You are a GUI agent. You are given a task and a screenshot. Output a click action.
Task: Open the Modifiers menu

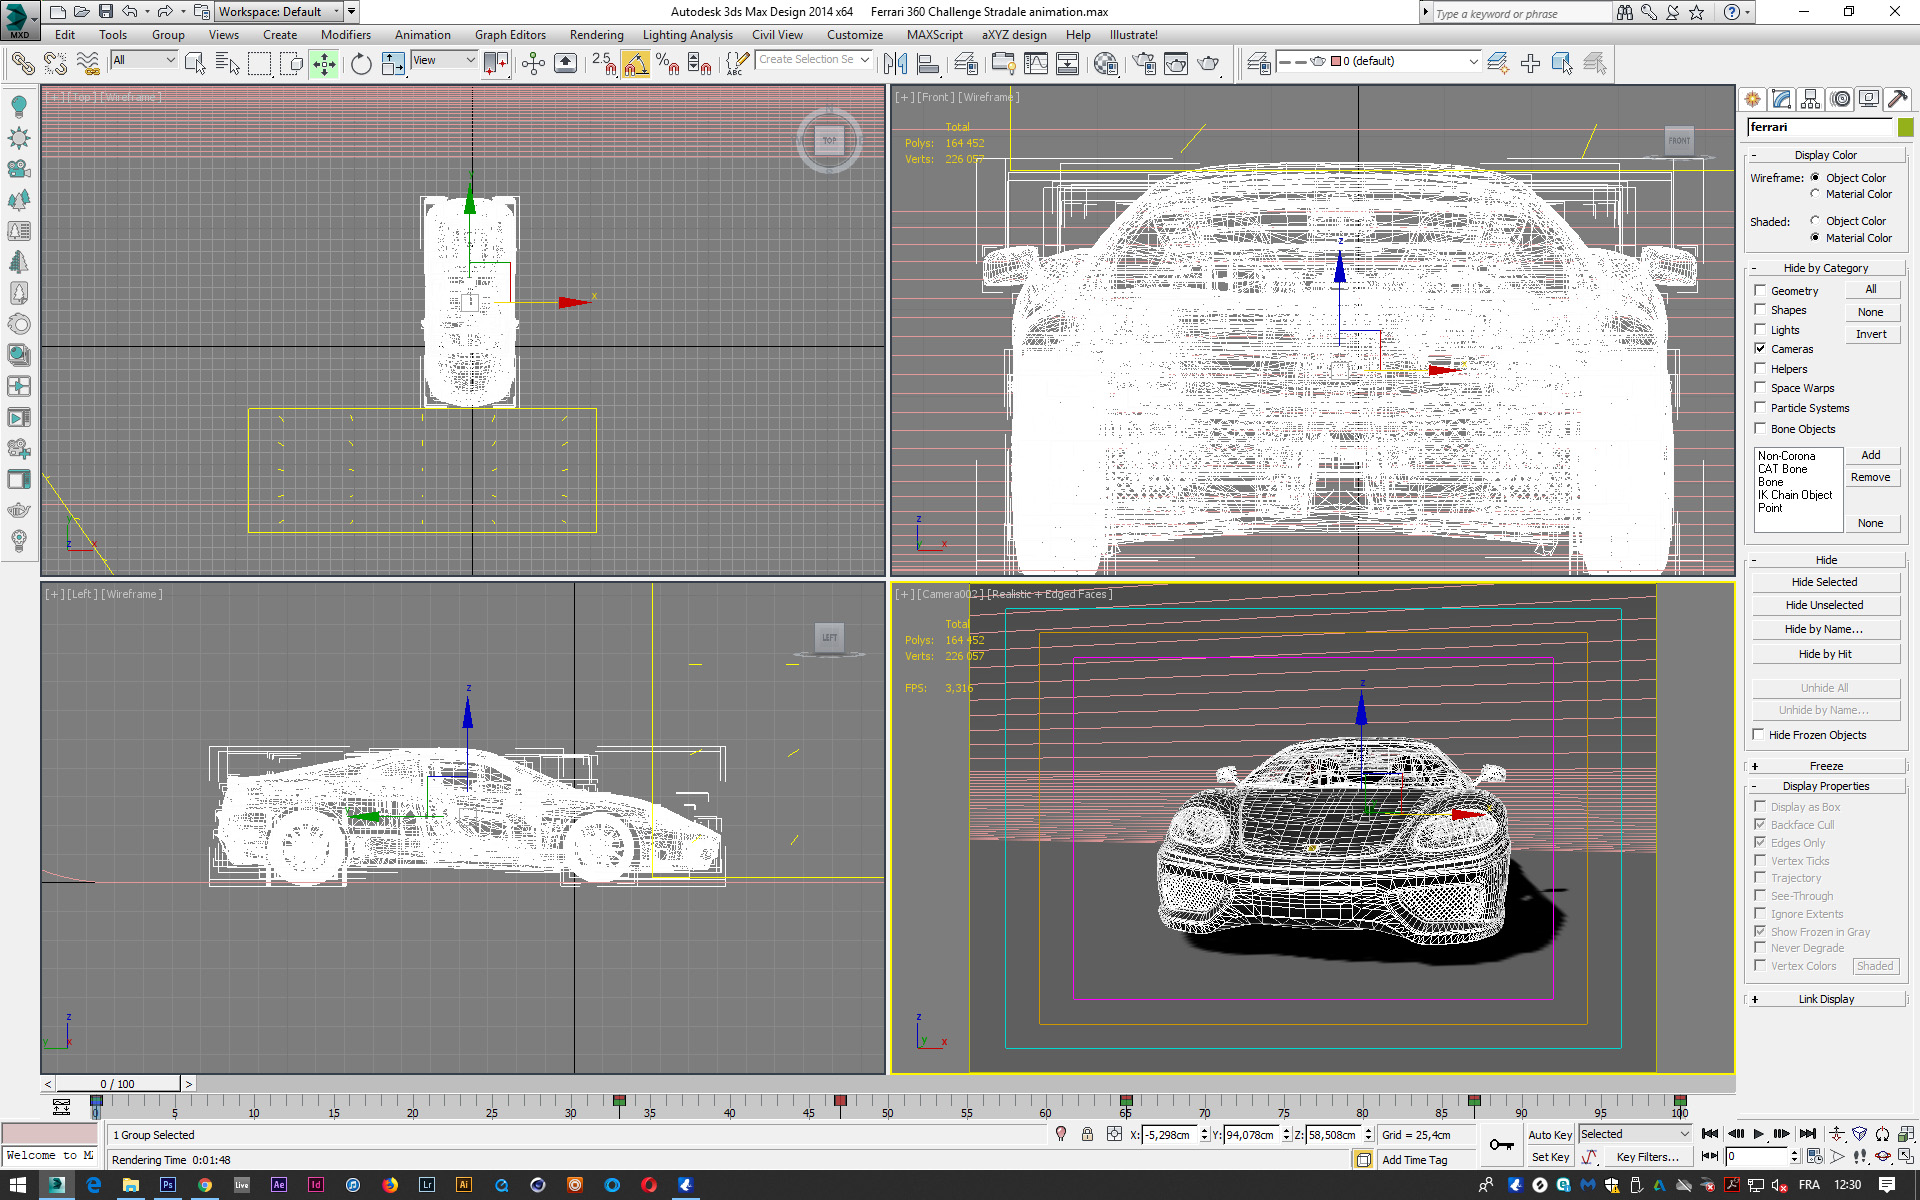[345, 35]
